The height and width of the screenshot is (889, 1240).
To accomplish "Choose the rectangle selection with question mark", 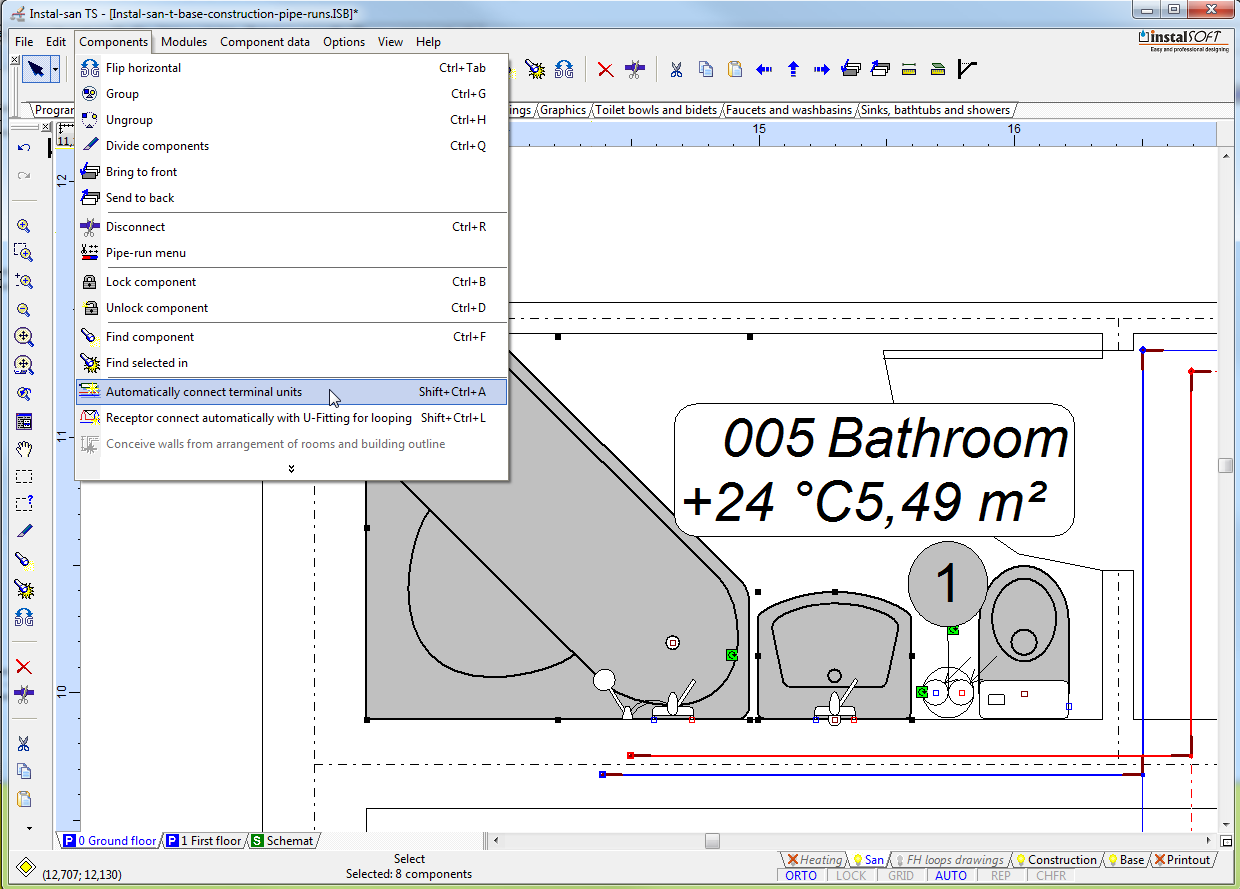I will pyautogui.click(x=24, y=503).
